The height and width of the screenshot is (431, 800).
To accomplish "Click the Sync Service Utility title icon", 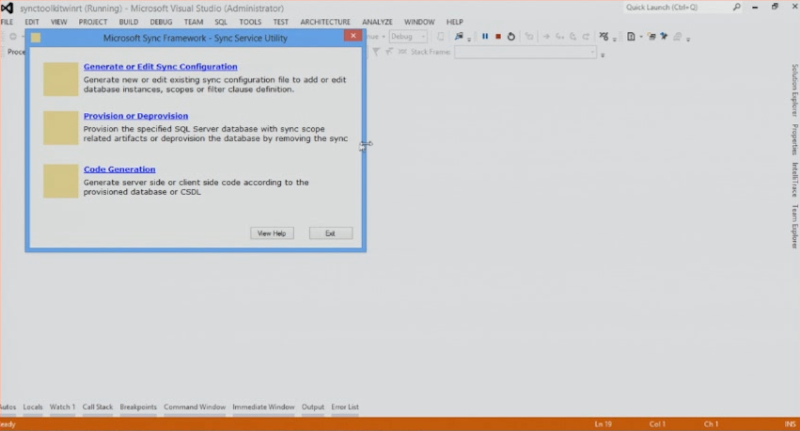I will click(36, 38).
